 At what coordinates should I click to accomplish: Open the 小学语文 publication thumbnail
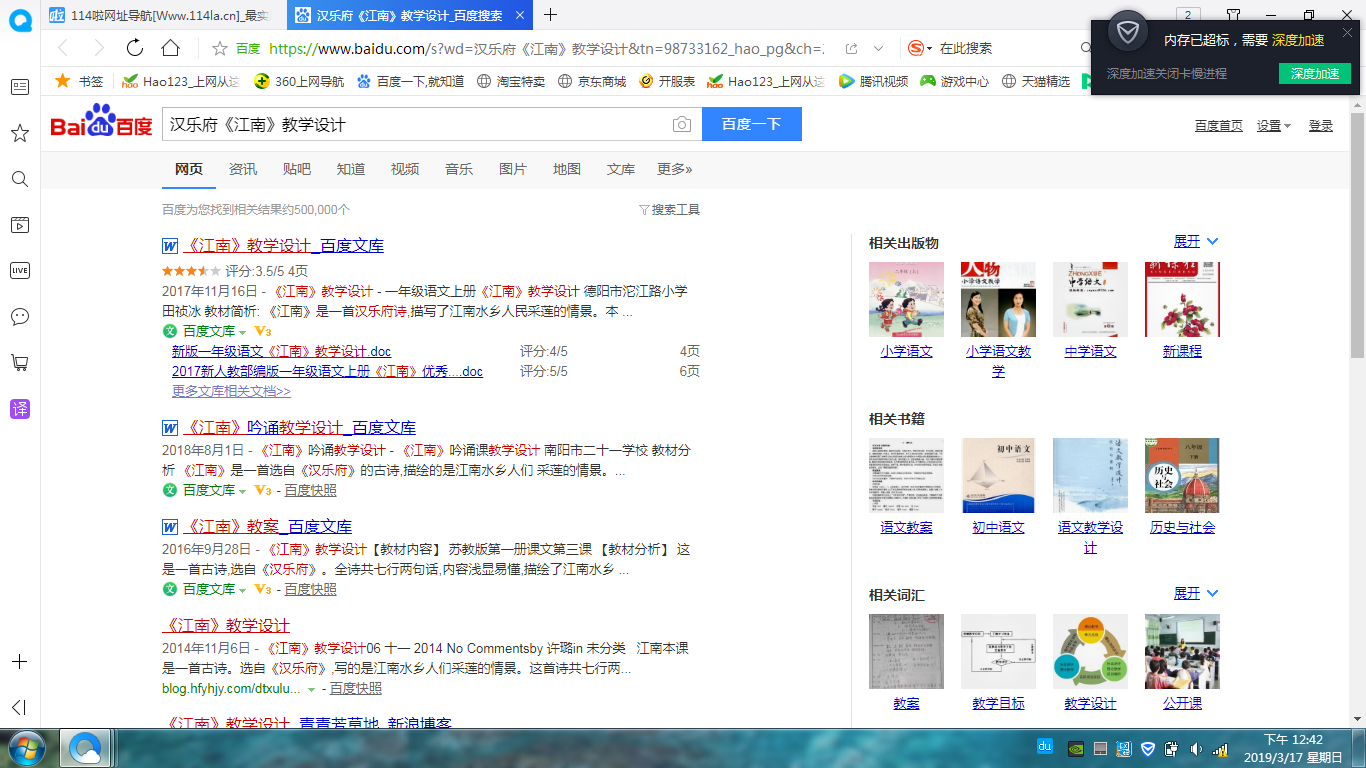(x=906, y=299)
